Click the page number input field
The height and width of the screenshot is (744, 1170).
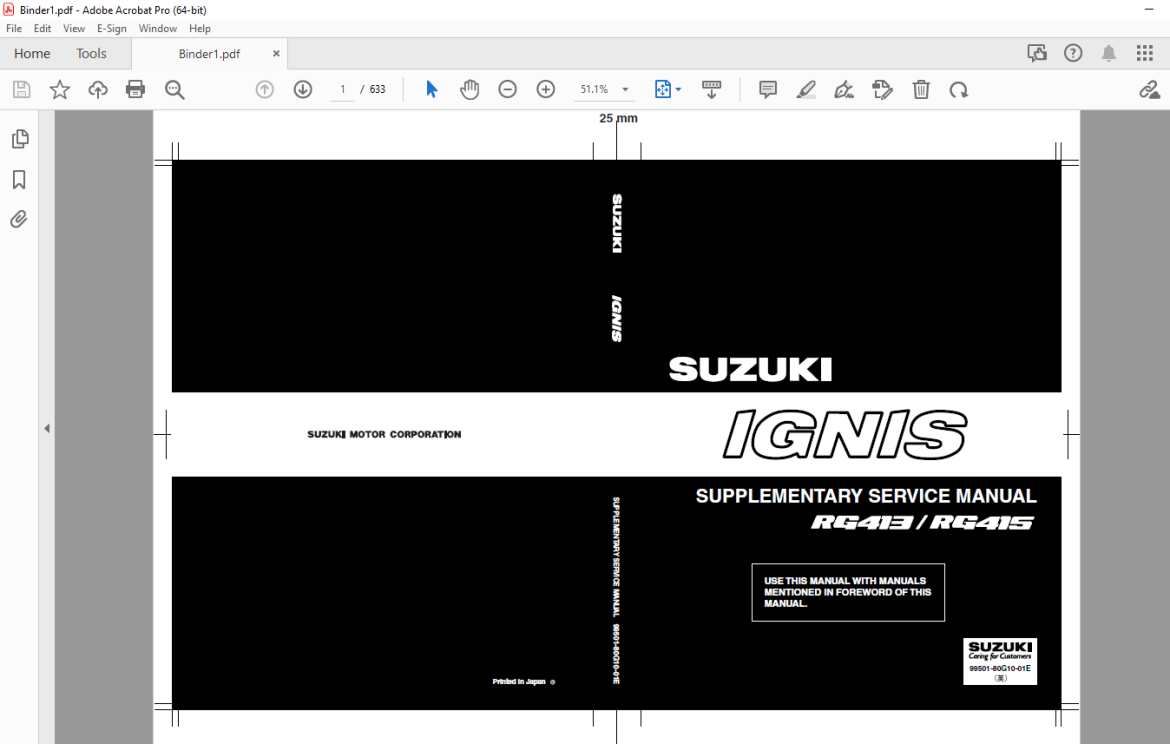click(342, 90)
